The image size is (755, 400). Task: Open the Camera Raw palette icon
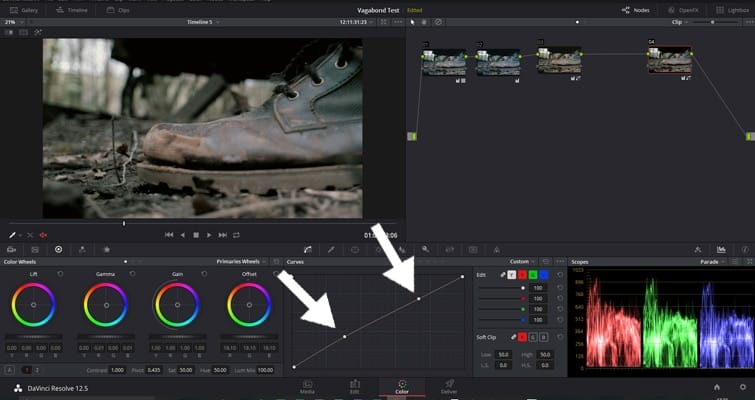(x=11, y=249)
